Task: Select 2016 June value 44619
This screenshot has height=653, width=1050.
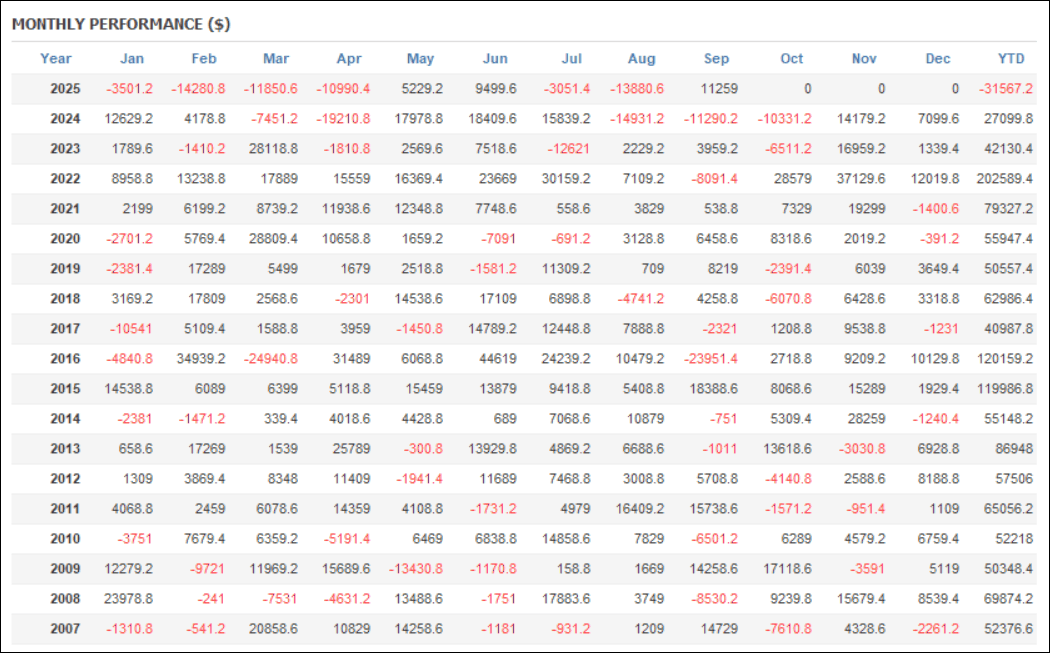Action: click(498, 358)
